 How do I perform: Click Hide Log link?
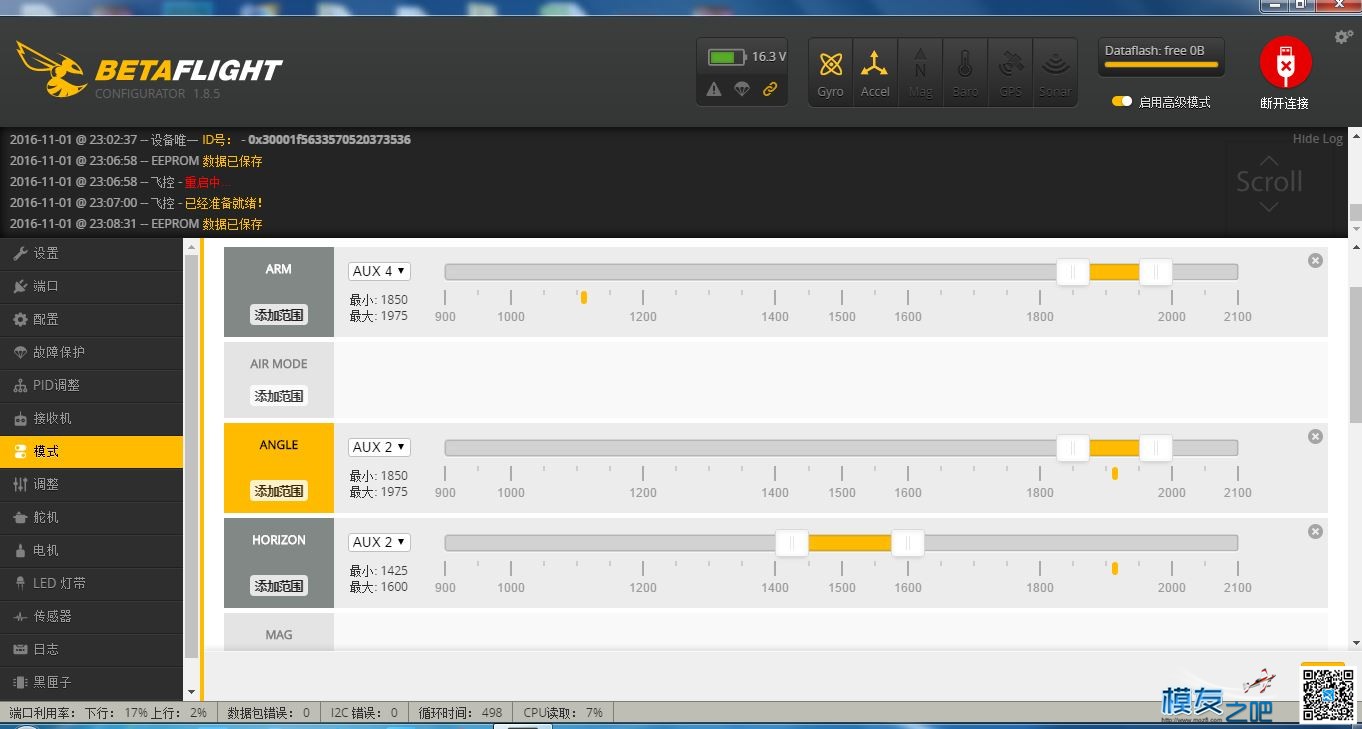[1317, 139]
